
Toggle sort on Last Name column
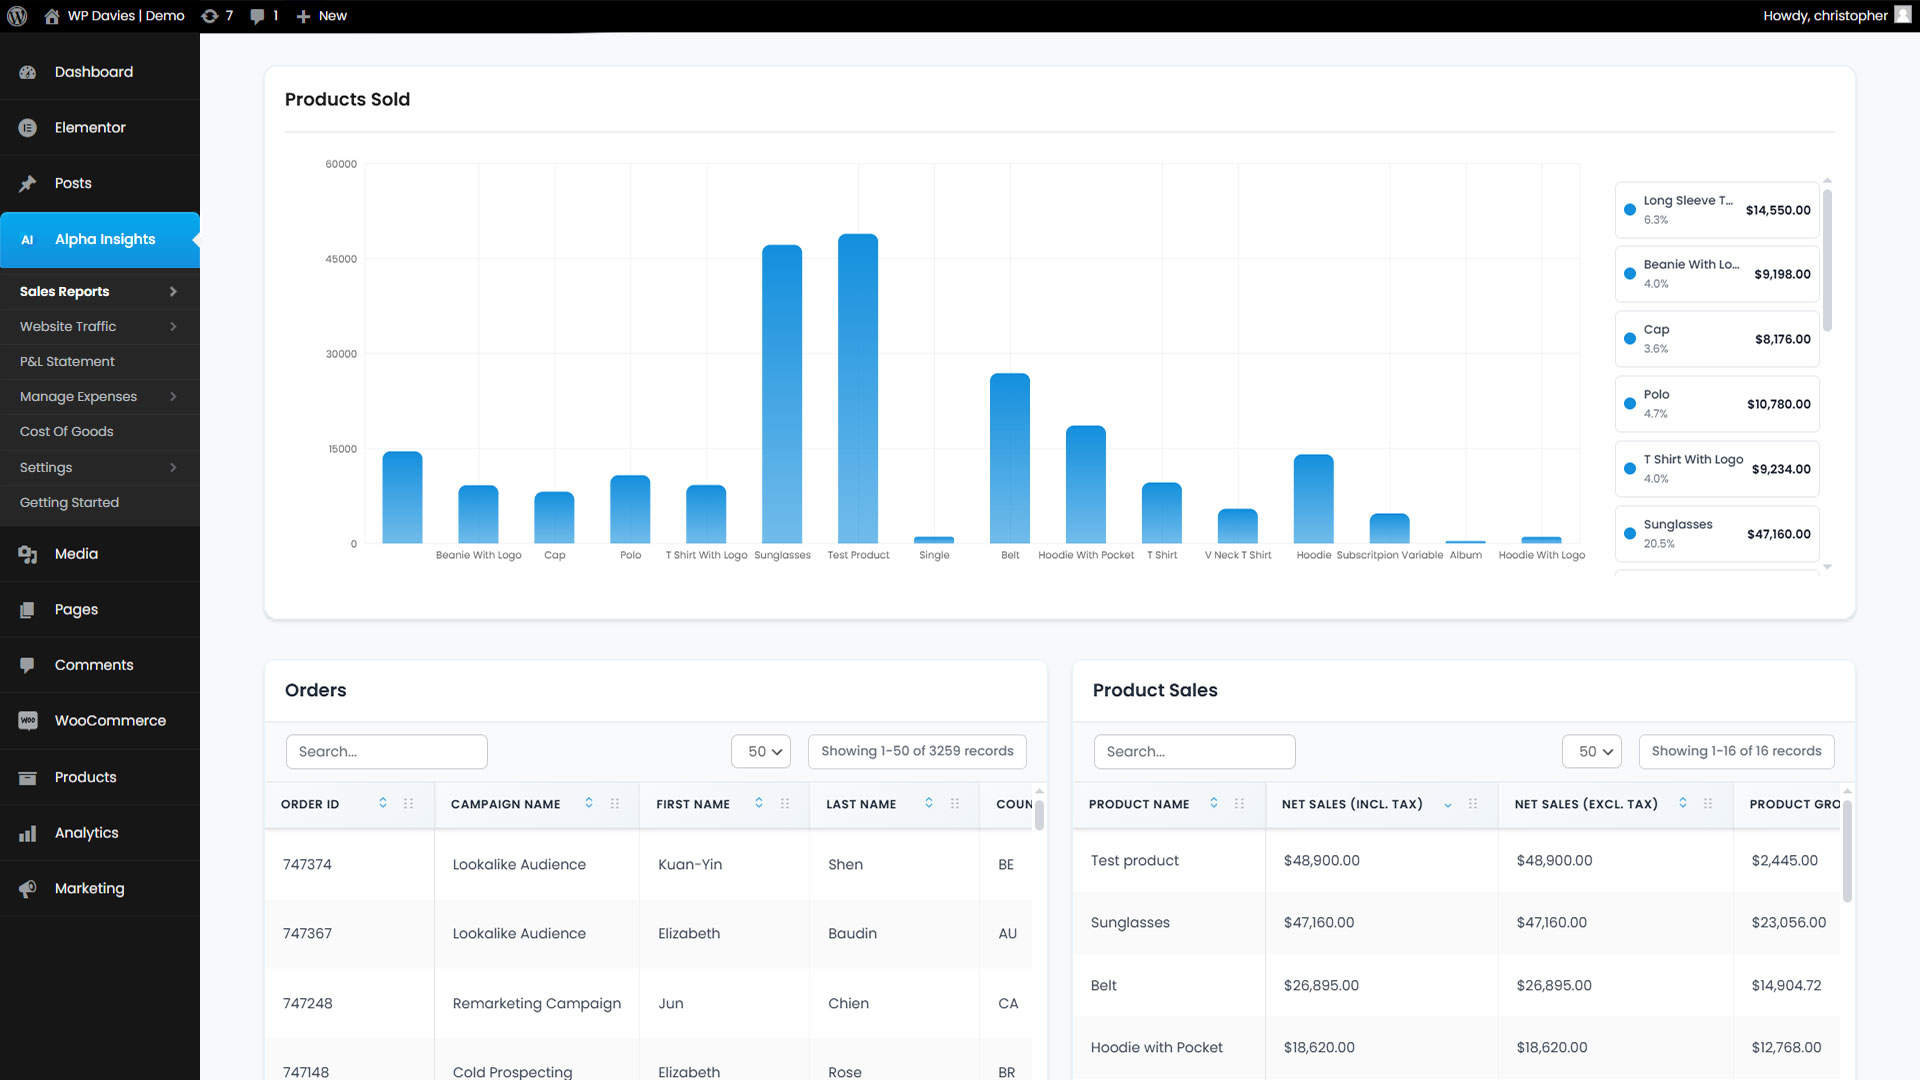(929, 804)
